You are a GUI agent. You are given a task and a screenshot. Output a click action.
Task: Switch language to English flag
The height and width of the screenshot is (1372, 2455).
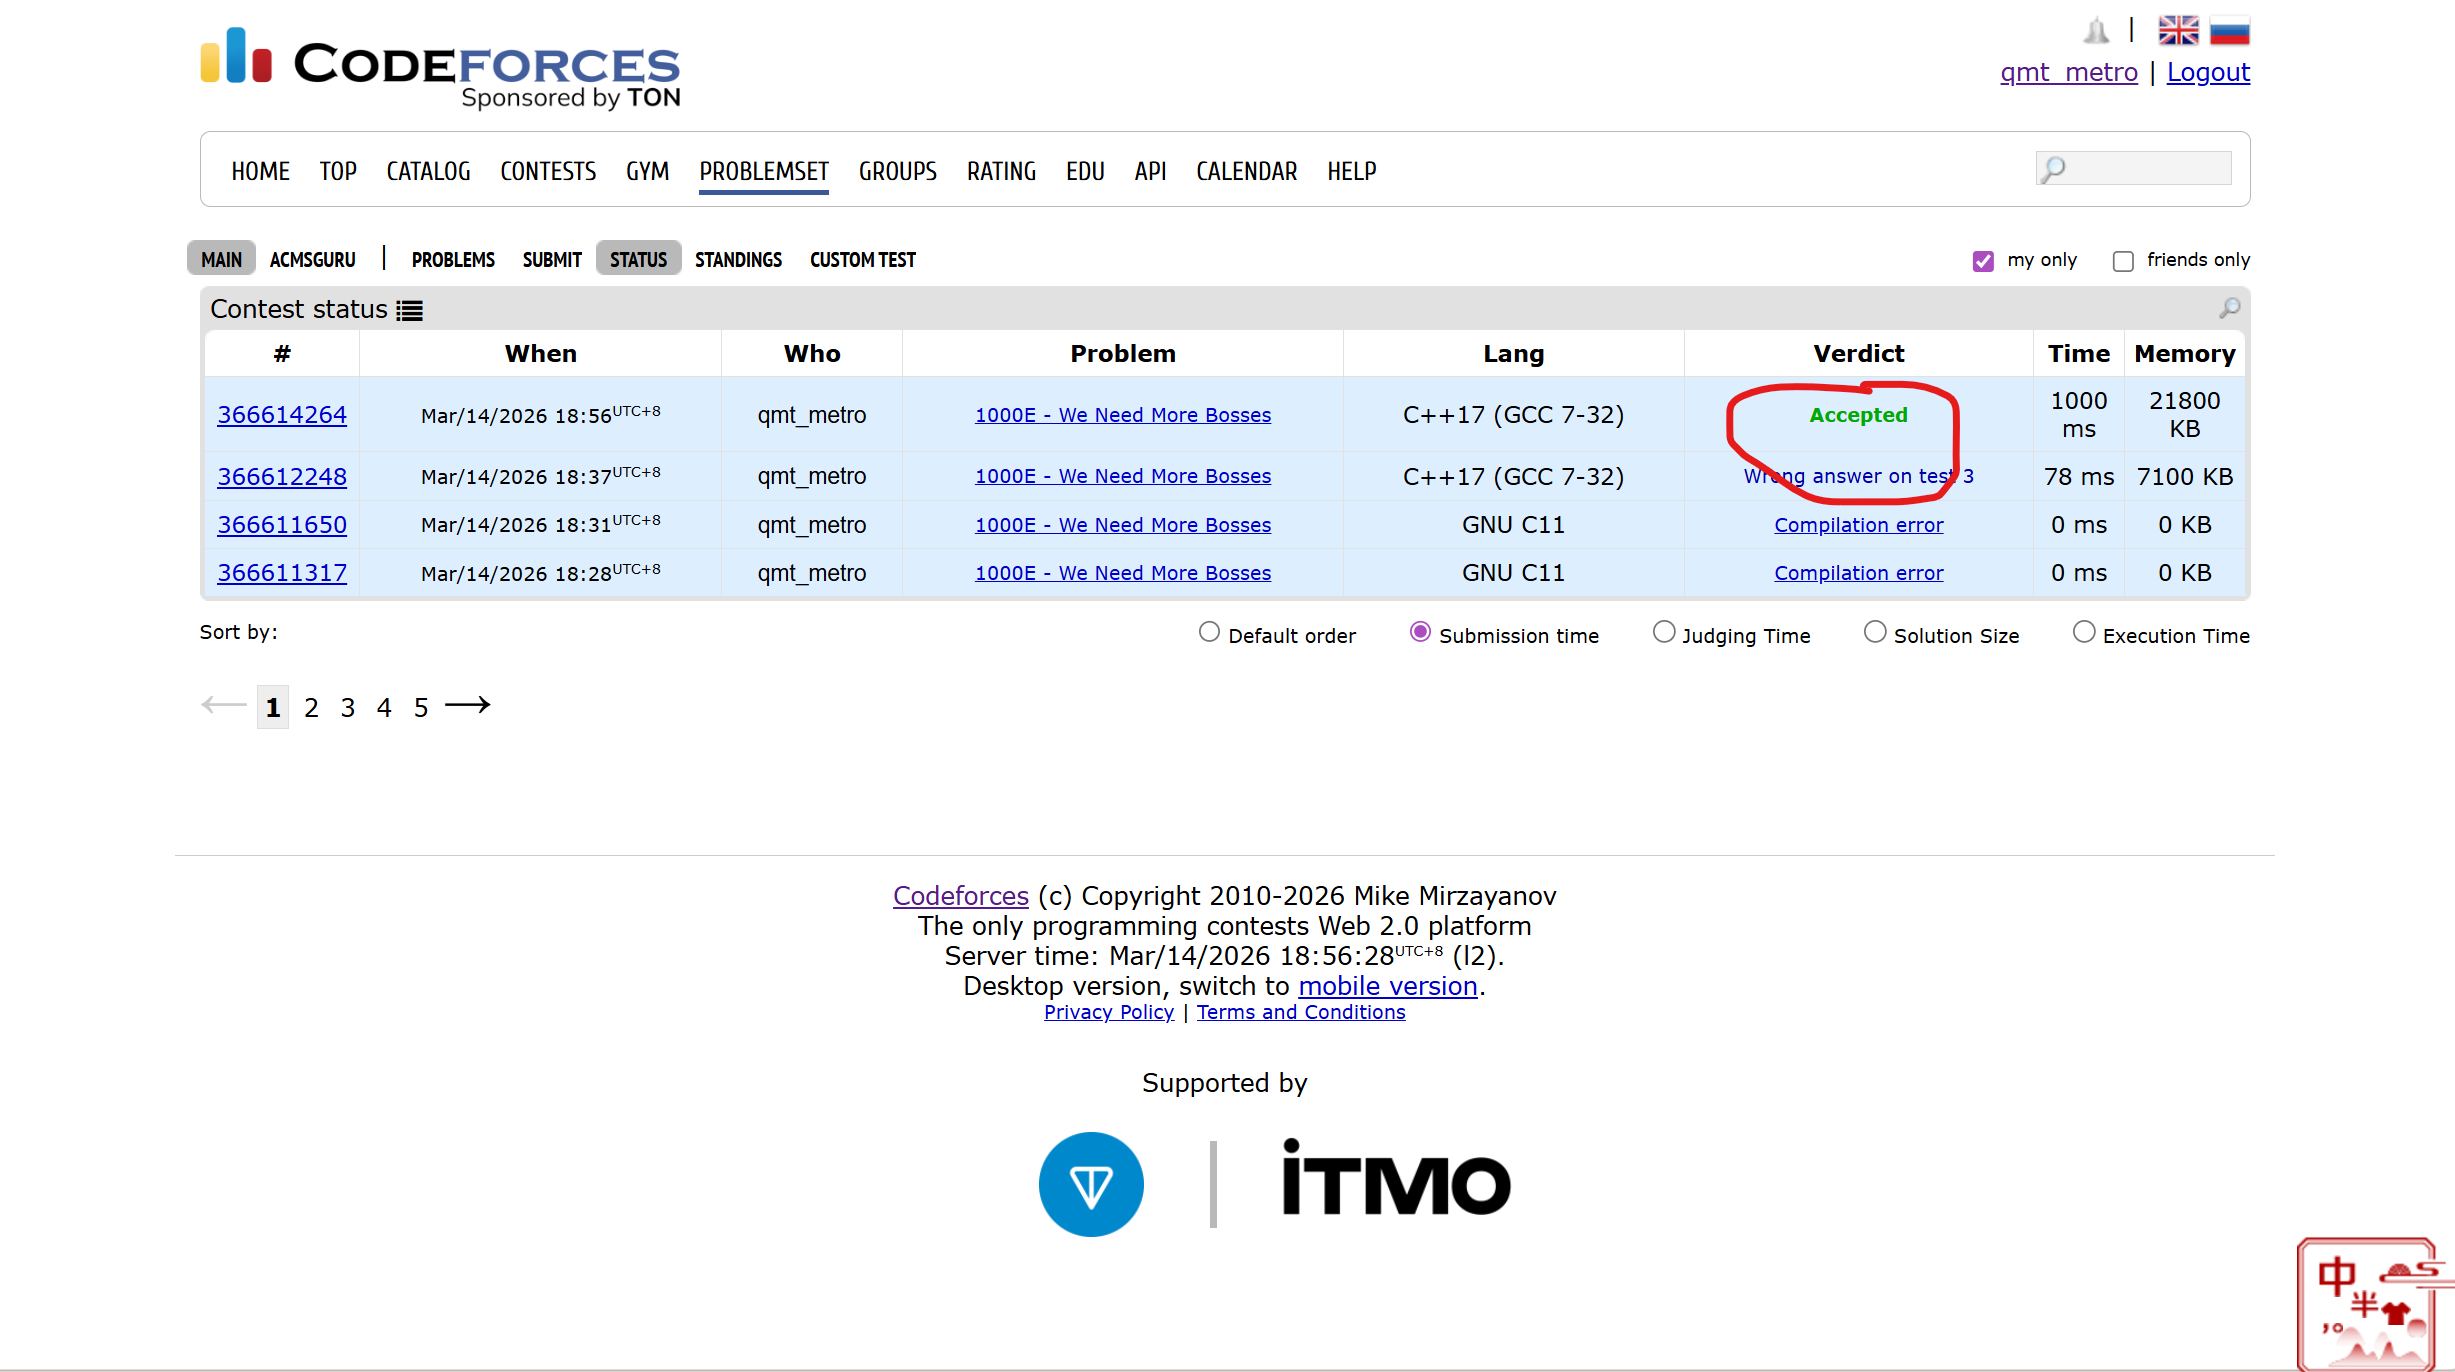point(2177,31)
